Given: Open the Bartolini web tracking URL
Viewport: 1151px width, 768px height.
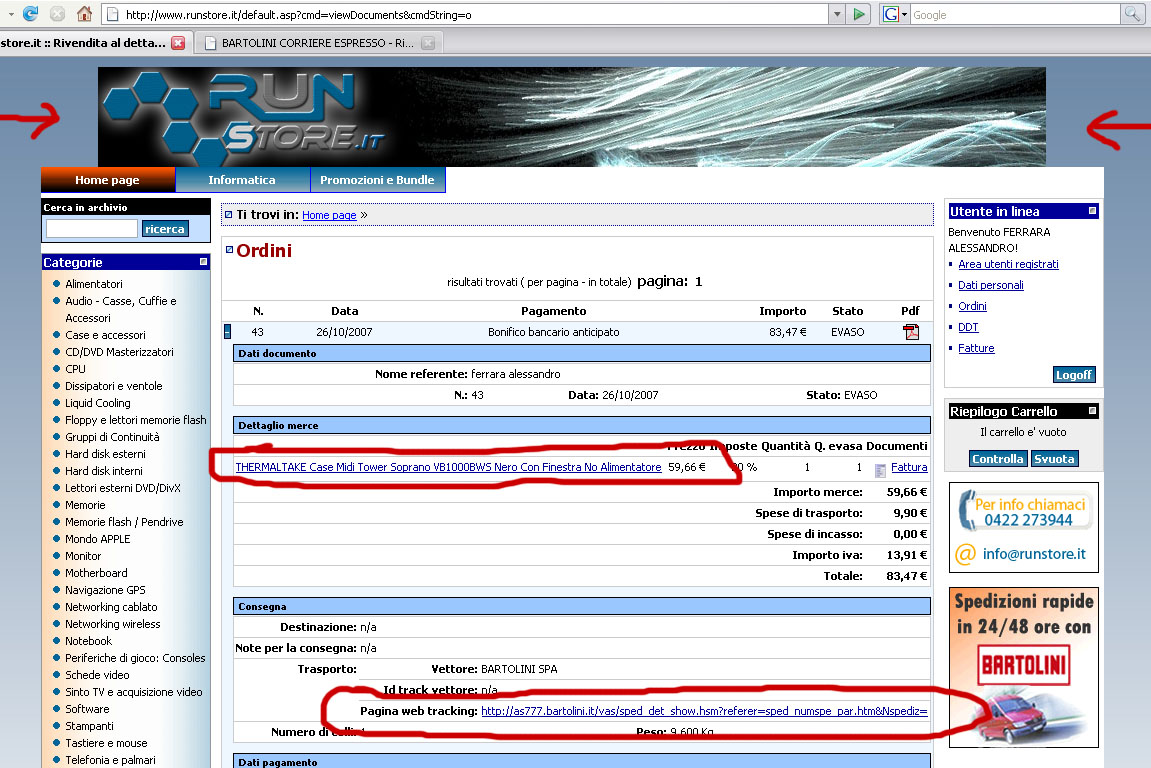Looking at the screenshot, I should [x=704, y=711].
